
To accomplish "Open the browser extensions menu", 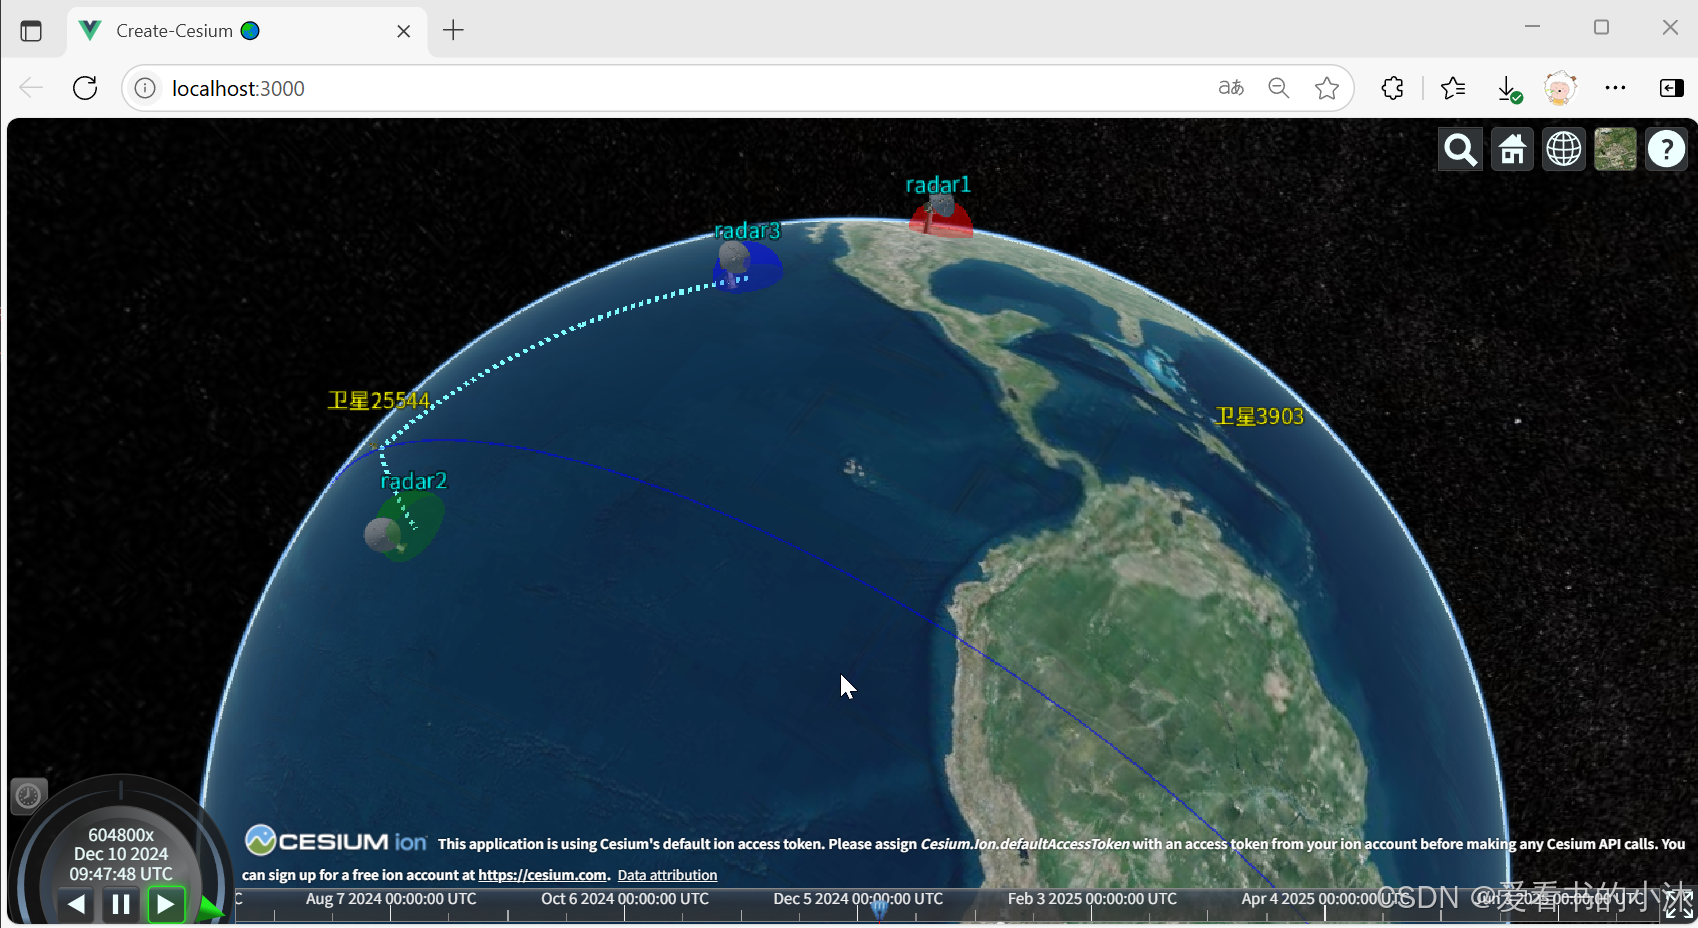I will coord(1392,88).
